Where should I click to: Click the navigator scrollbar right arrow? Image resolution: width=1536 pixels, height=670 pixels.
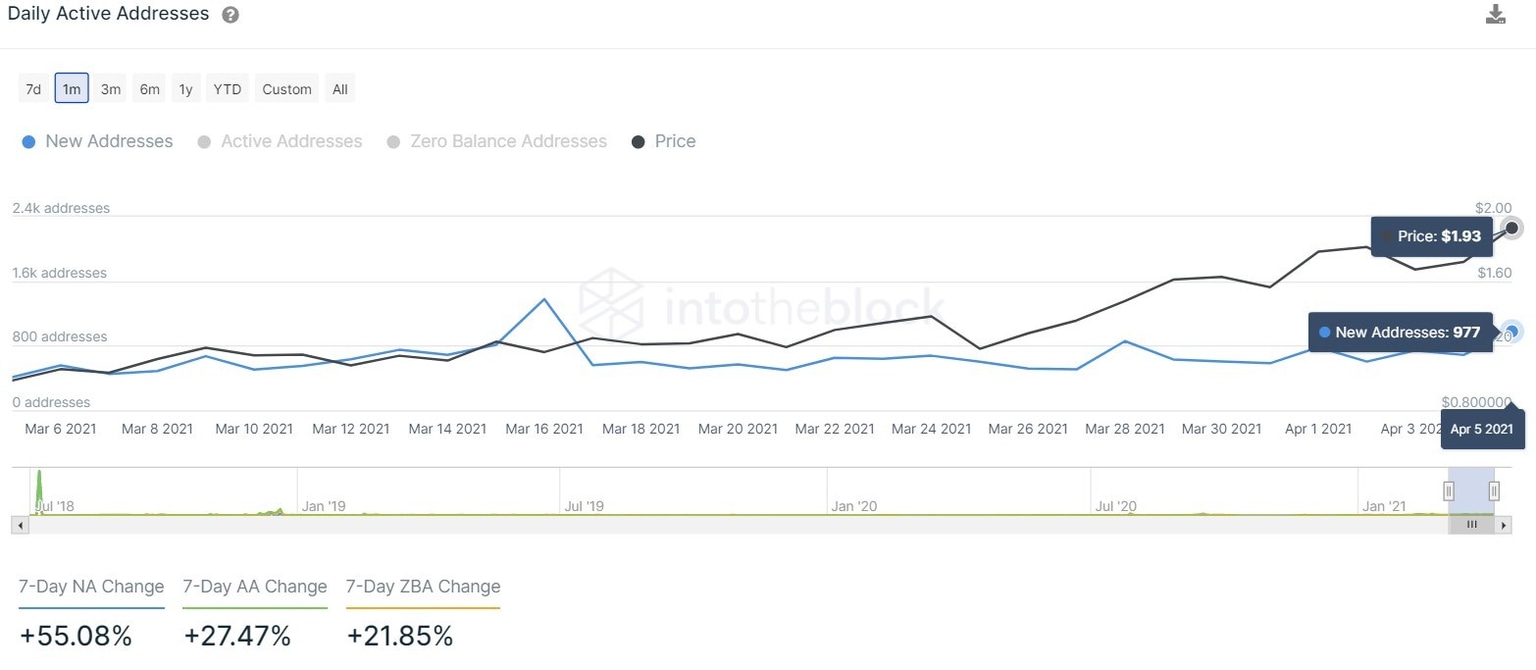(x=1503, y=525)
